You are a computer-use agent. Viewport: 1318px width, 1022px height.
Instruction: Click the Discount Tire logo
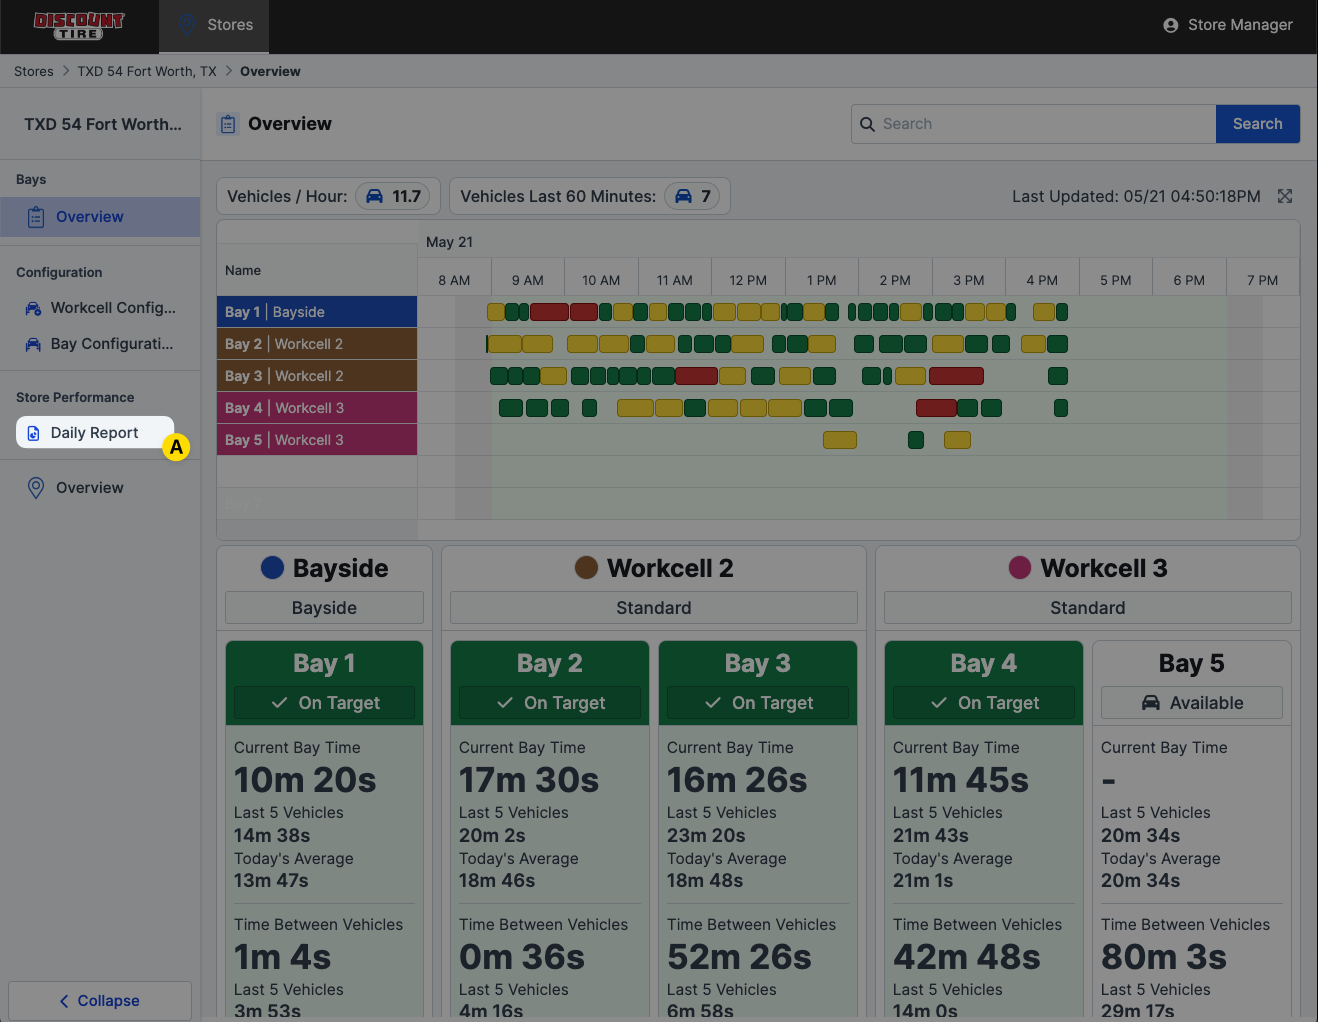tap(79, 26)
